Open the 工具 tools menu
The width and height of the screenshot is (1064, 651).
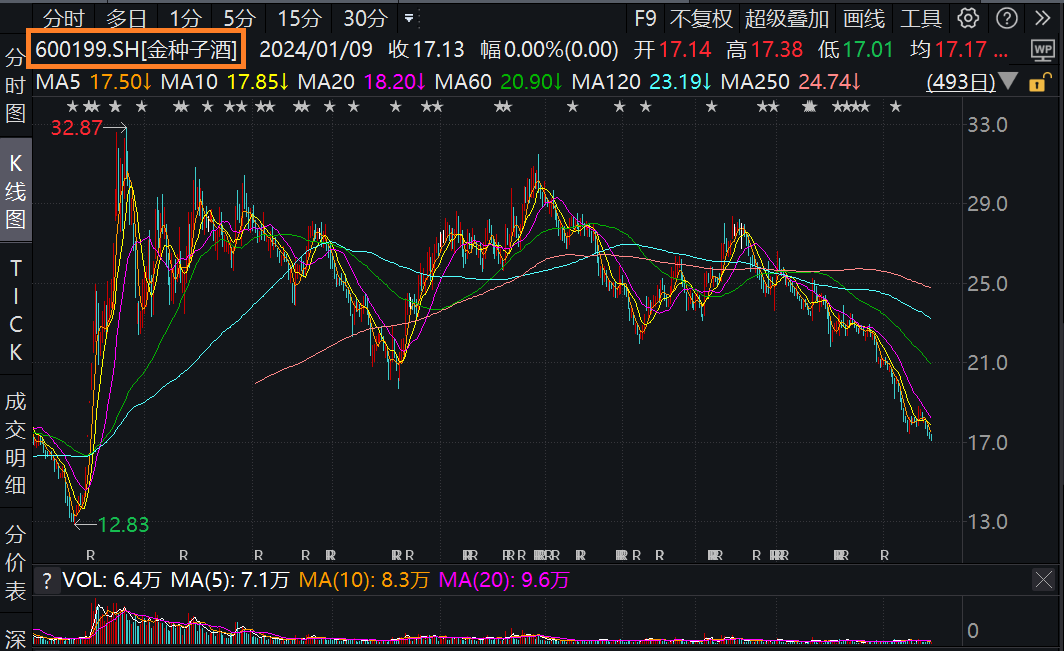pyautogui.click(x=922, y=18)
